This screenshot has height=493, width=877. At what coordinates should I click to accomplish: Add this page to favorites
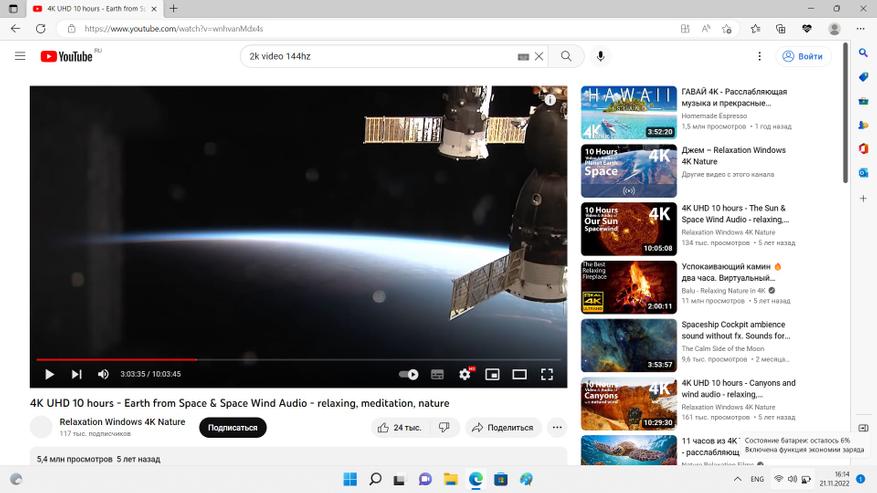pos(727,29)
